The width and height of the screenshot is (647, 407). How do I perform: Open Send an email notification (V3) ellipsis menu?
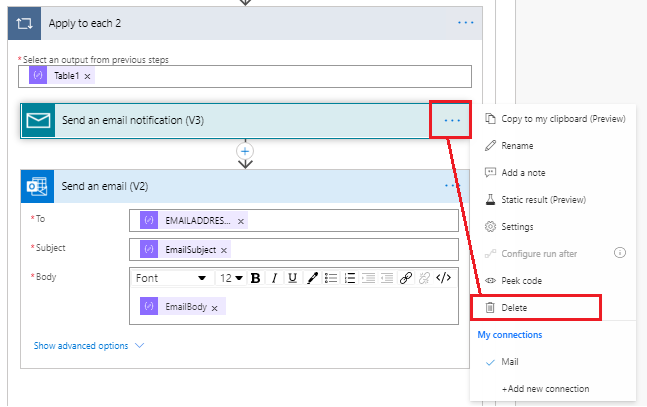[452, 120]
